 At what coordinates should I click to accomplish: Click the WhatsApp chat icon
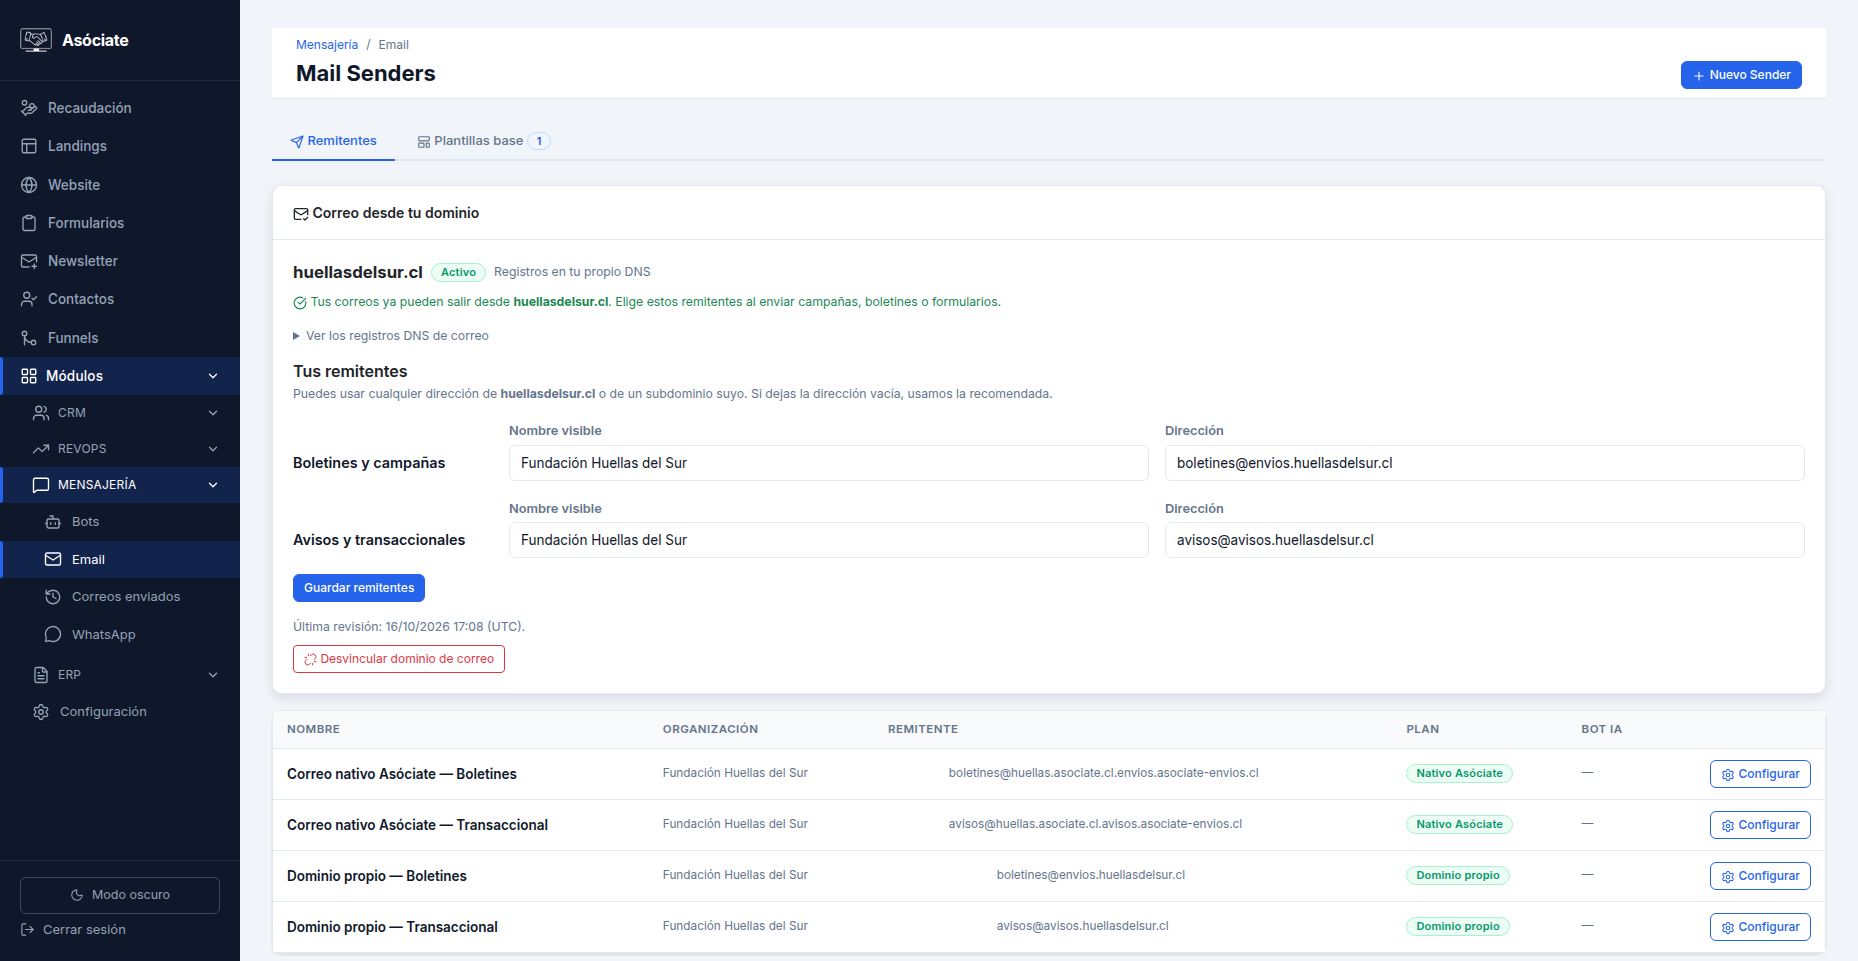click(x=53, y=635)
